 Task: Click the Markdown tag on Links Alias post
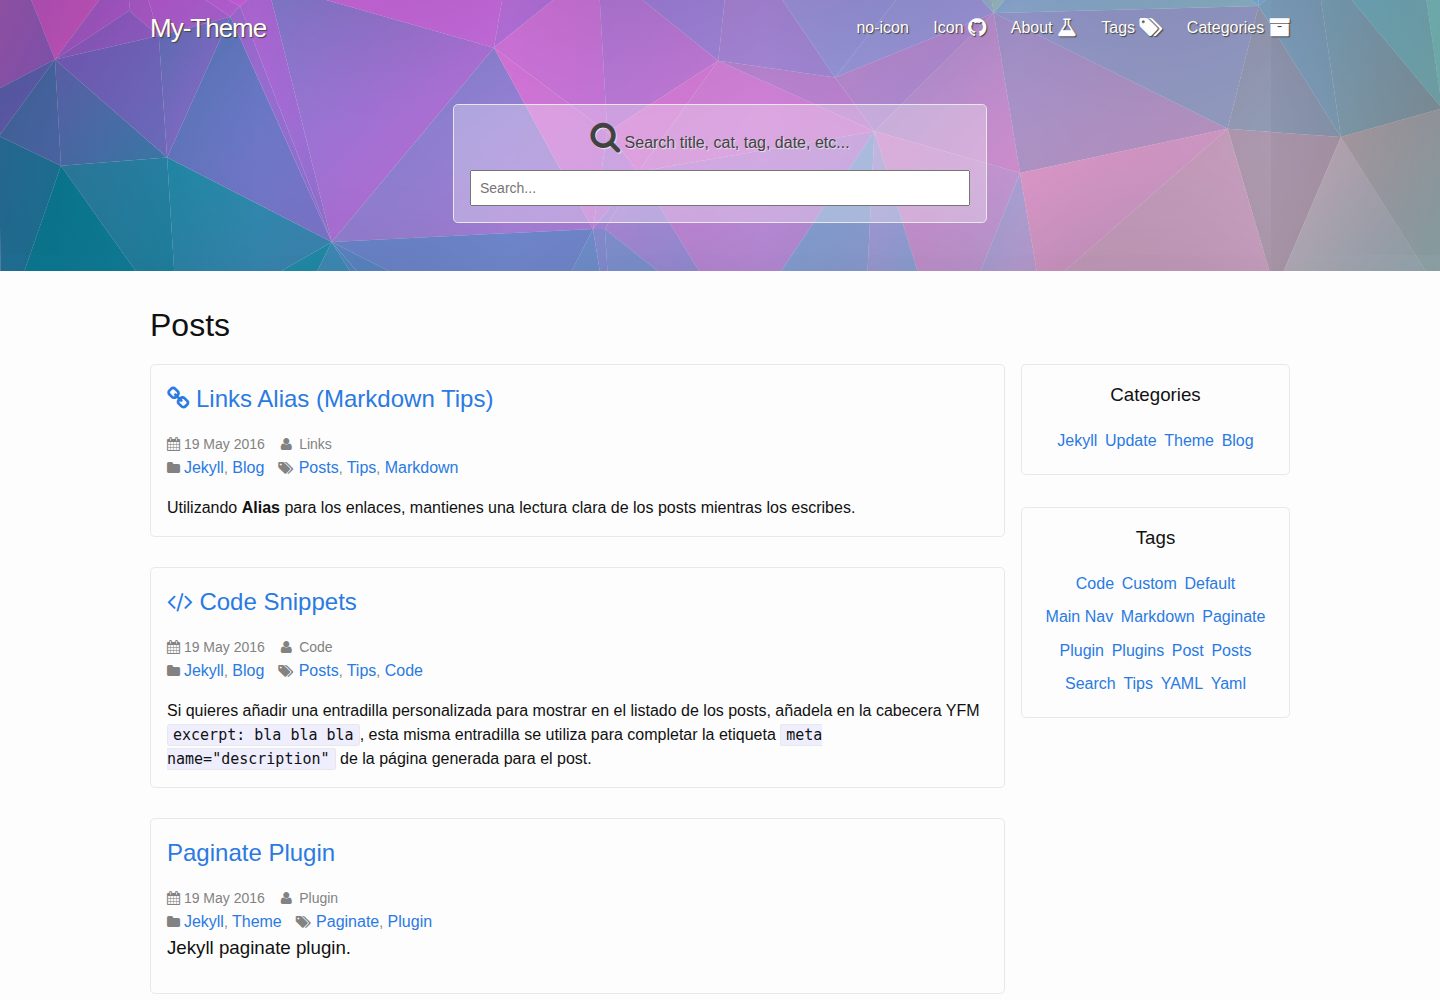tap(421, 468)
